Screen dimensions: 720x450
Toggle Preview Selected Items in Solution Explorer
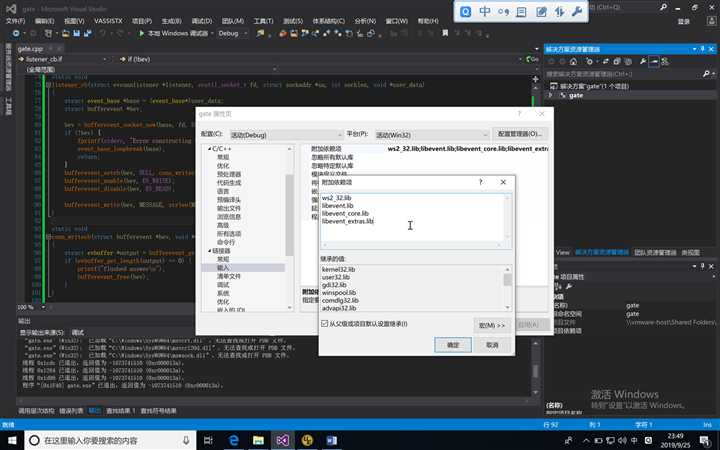(x=654, y=61)
